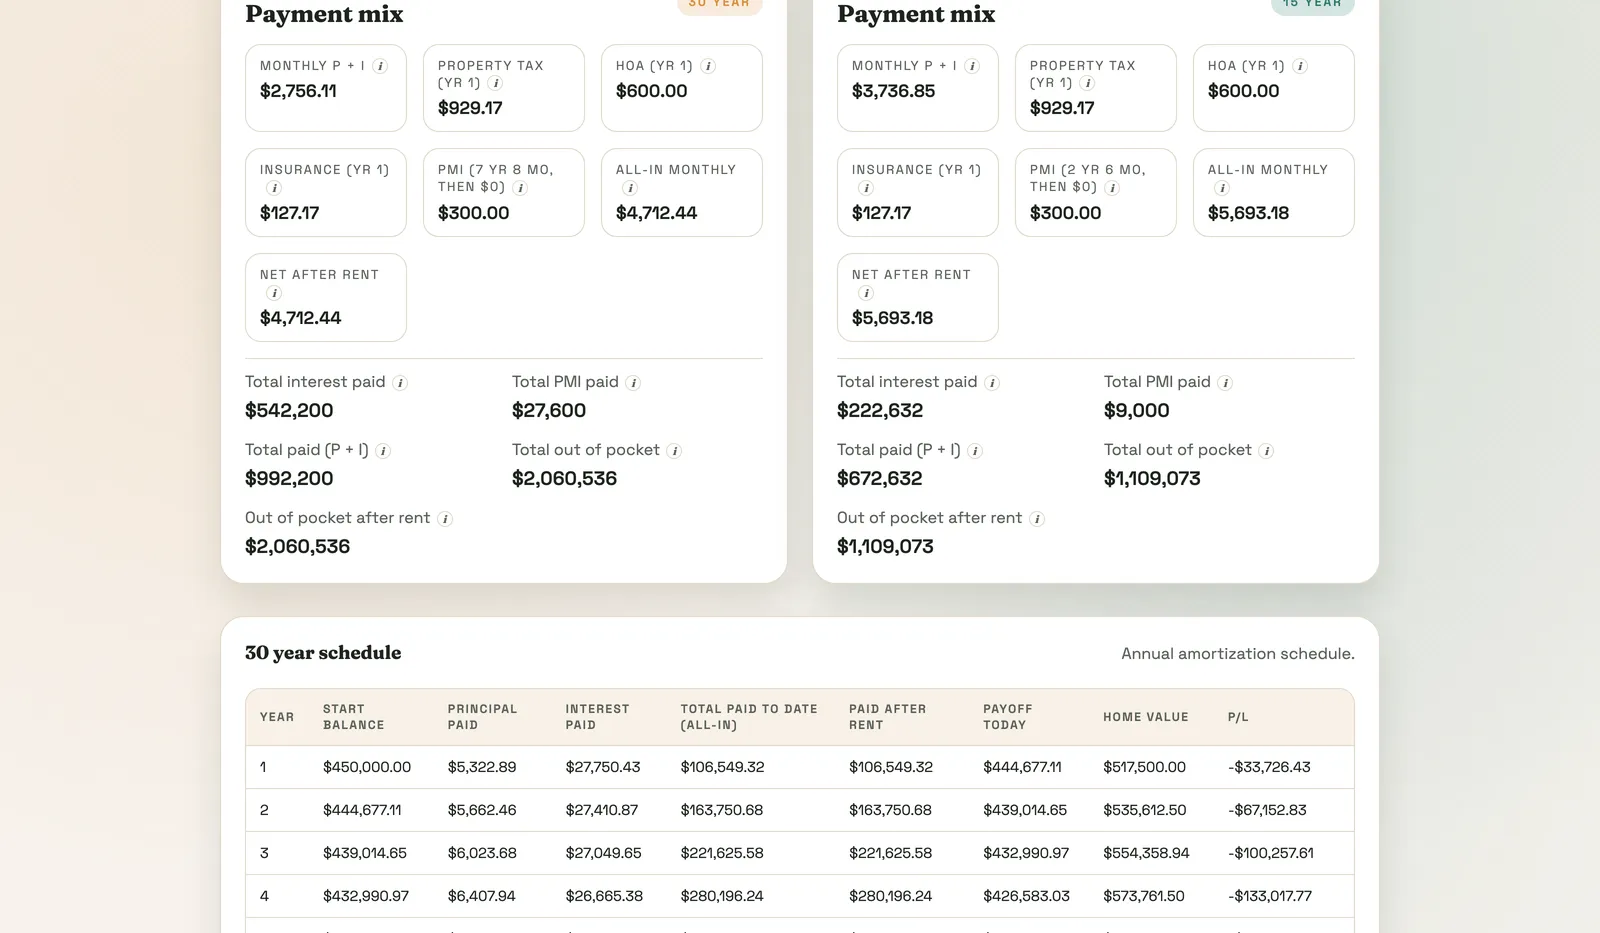Screen dimensions: 1600x933
Task: Click info icon for 30-year Out of pocket after rent
Action: [x=445, y=519]
